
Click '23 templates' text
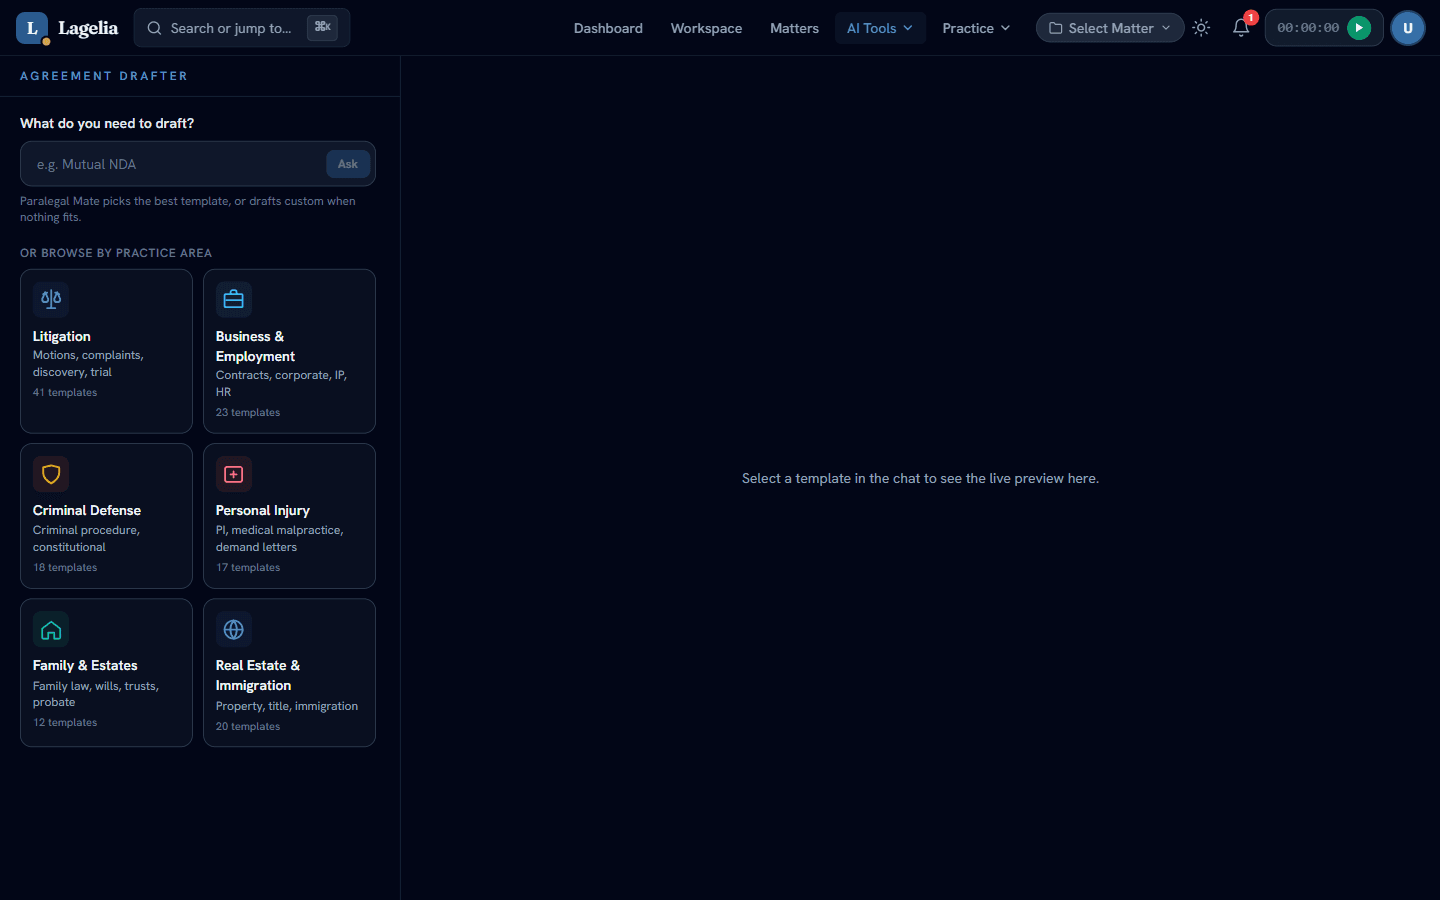point(248,413)
